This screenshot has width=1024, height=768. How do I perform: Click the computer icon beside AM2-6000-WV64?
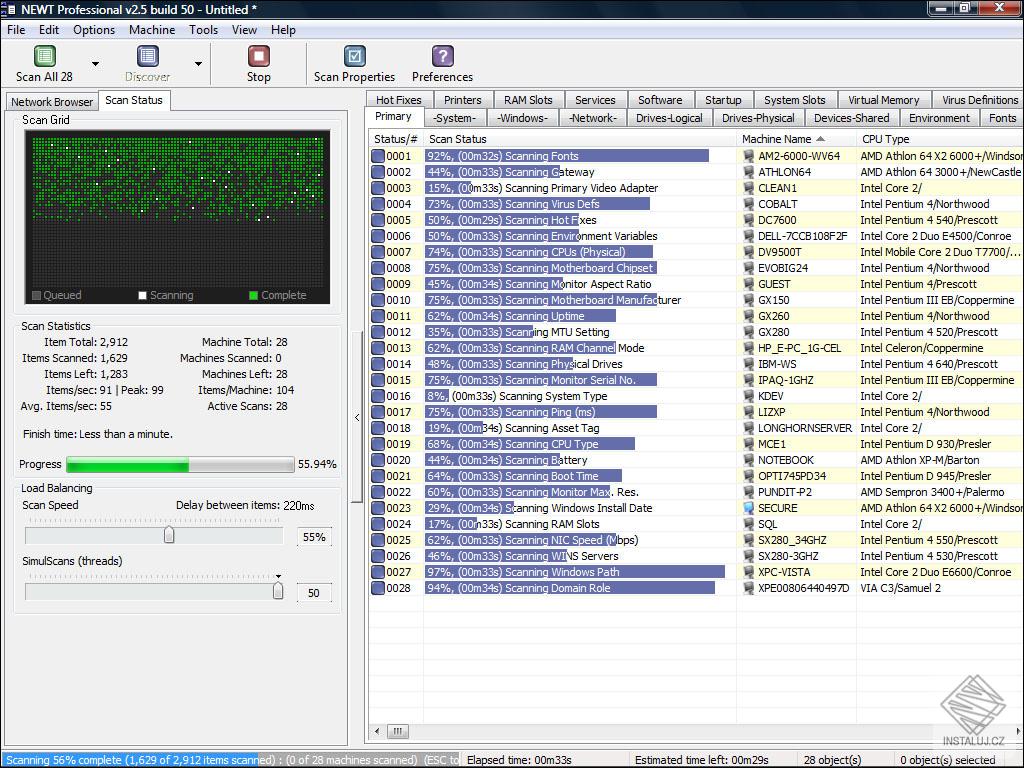[748, 156]
